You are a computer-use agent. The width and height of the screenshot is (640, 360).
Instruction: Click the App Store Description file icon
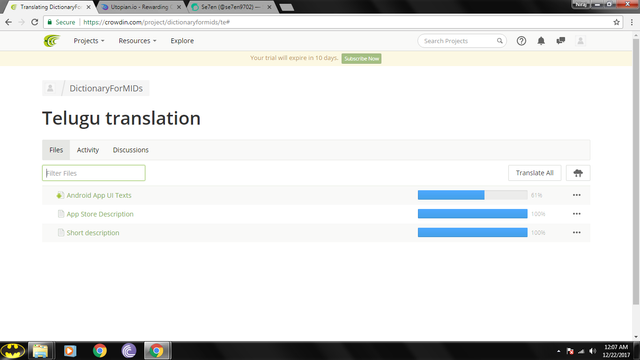point(61,214)
